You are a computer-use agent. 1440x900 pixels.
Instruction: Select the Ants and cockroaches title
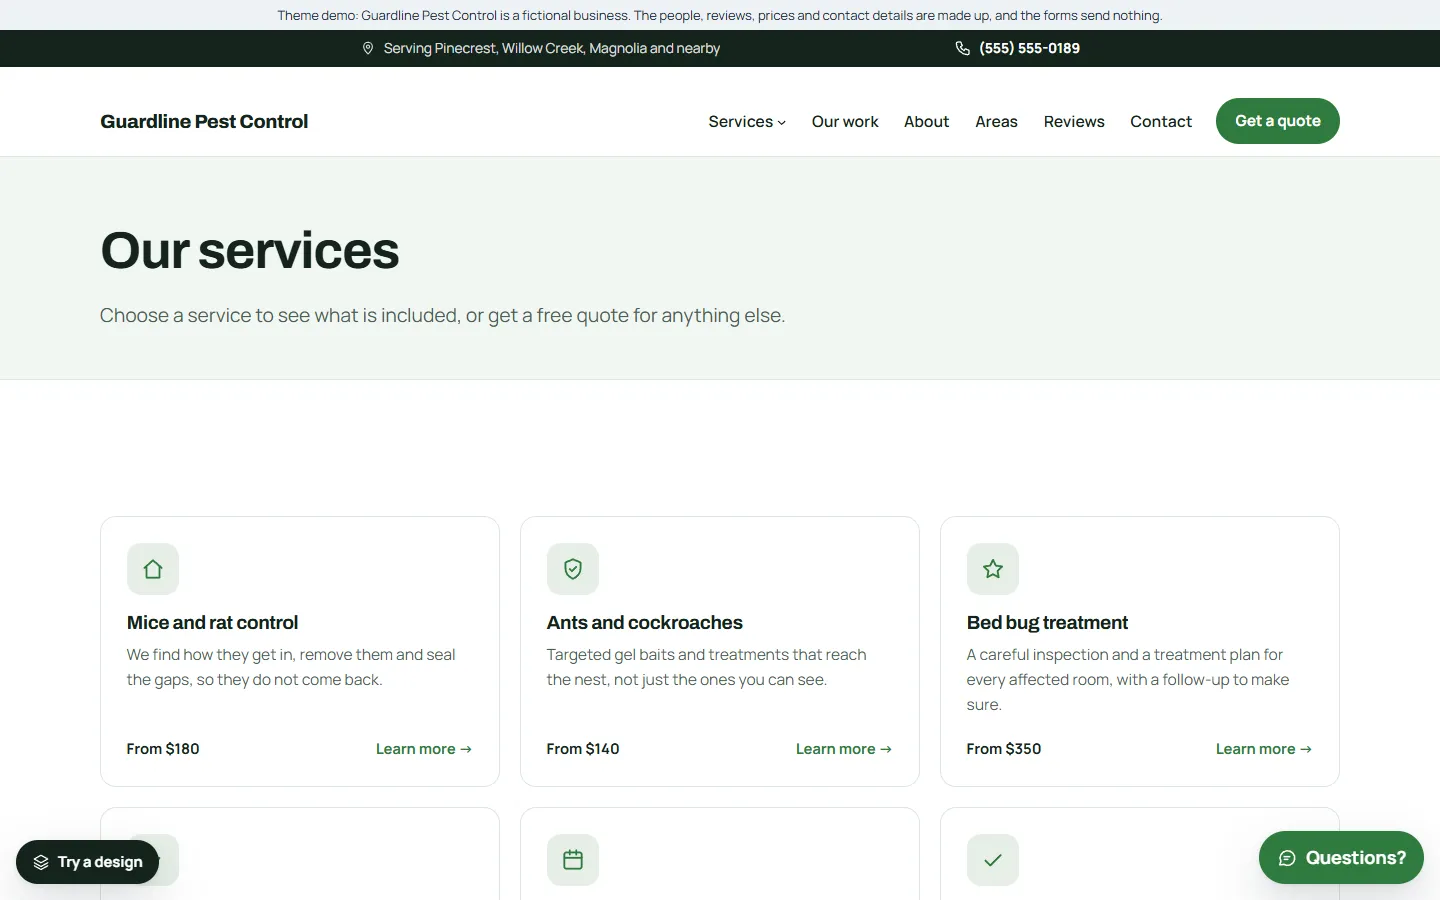click(x=645, y=622)
